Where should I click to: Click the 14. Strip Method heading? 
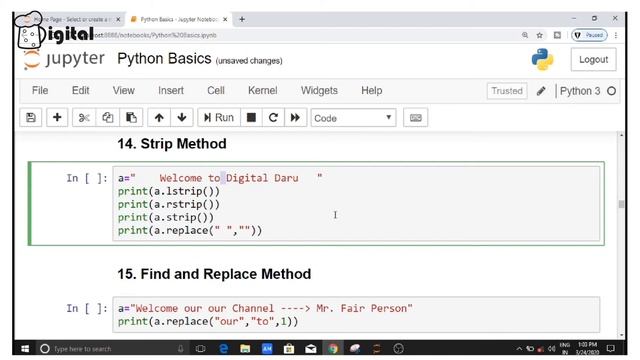tap(172, 144)
